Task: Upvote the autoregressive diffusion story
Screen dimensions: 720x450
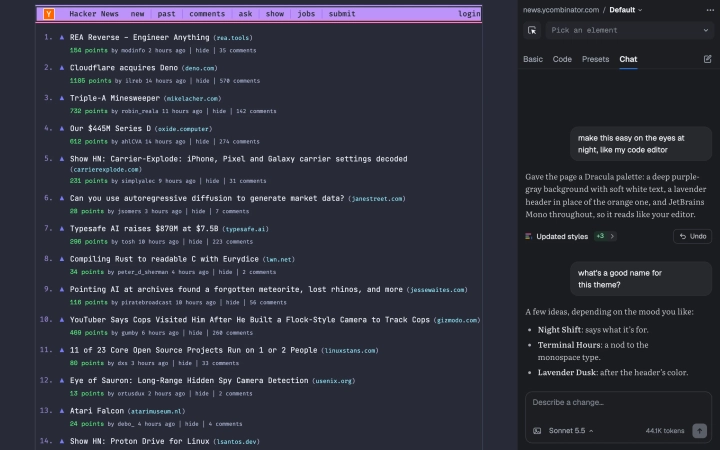Action: tap(62, 198)
